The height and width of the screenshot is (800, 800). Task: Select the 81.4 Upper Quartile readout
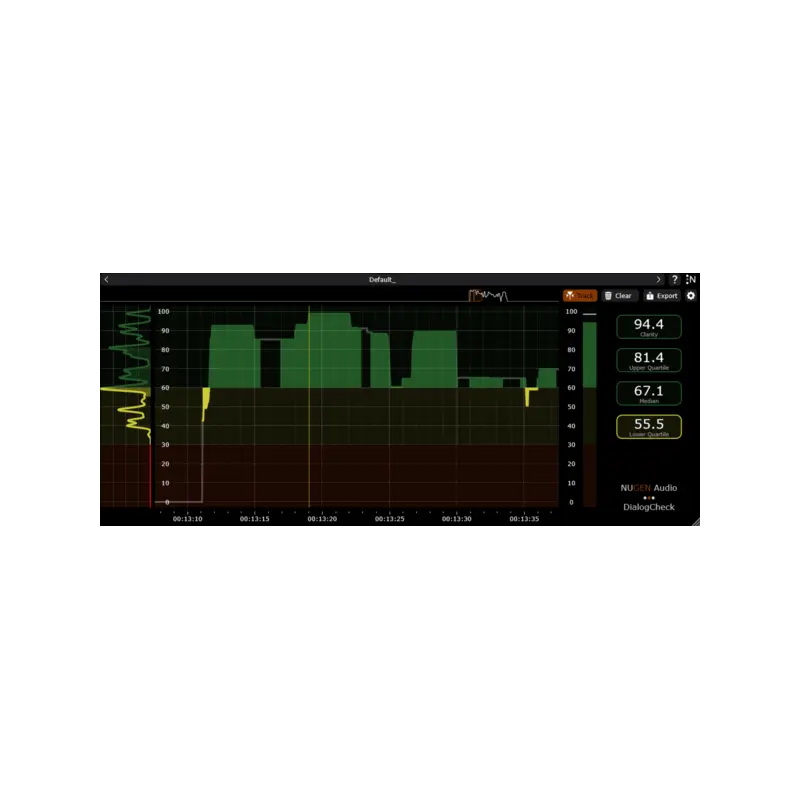[x=648, y=360]
